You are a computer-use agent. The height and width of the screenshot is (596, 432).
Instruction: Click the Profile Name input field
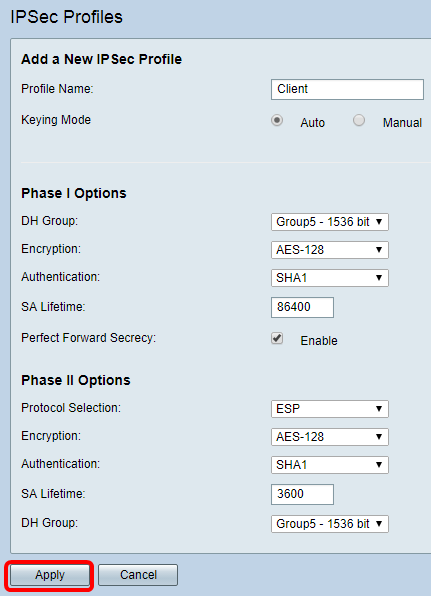coord(347,89)
